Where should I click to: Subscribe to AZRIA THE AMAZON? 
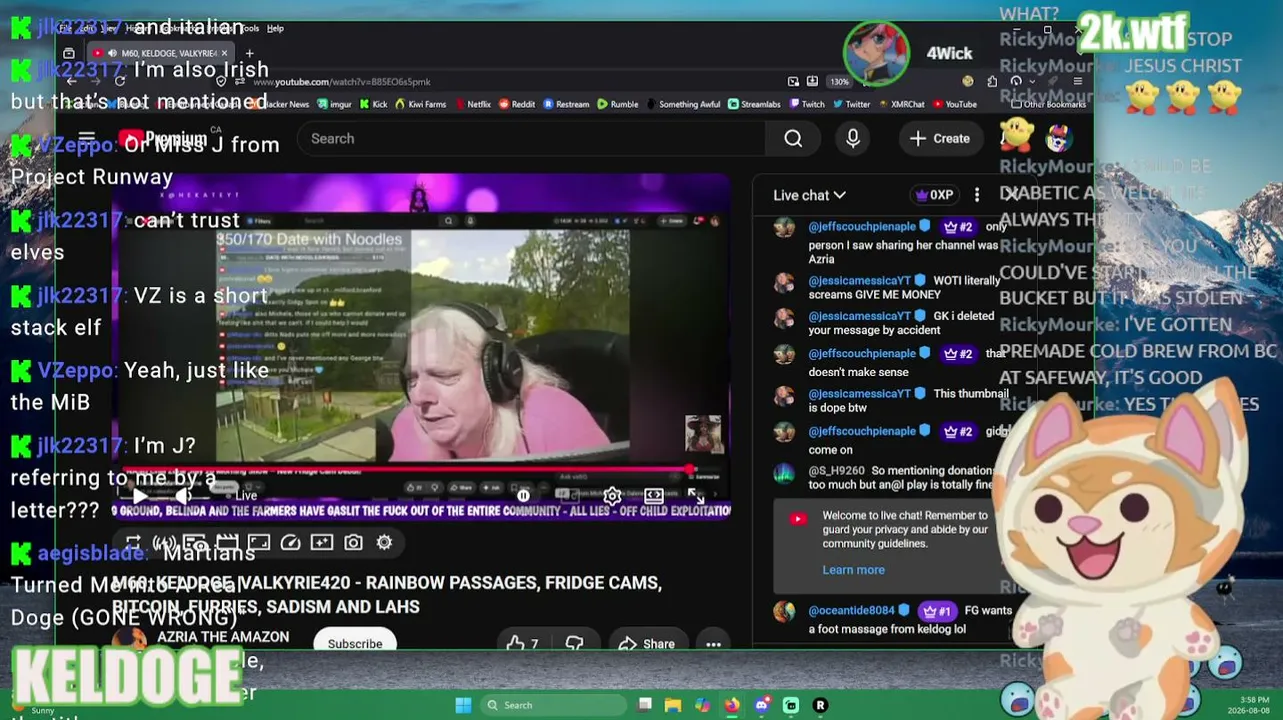click(x=355, y=644)
